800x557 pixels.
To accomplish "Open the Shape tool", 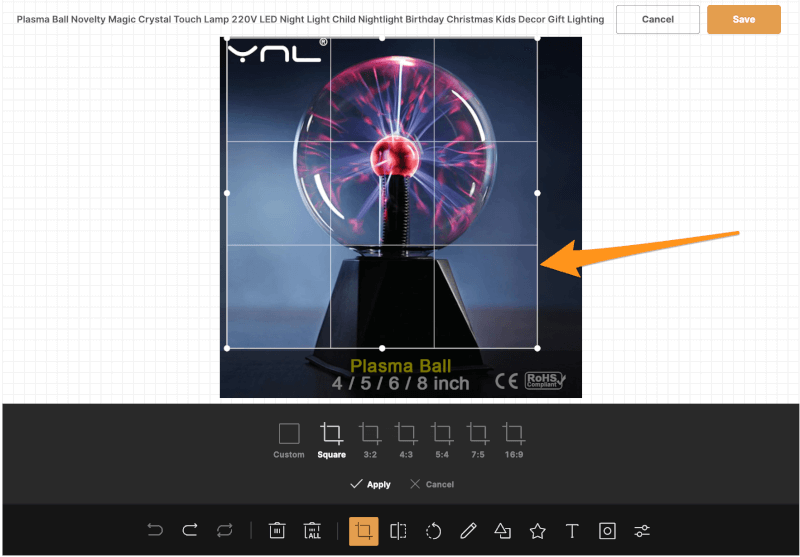I will 503,531.
